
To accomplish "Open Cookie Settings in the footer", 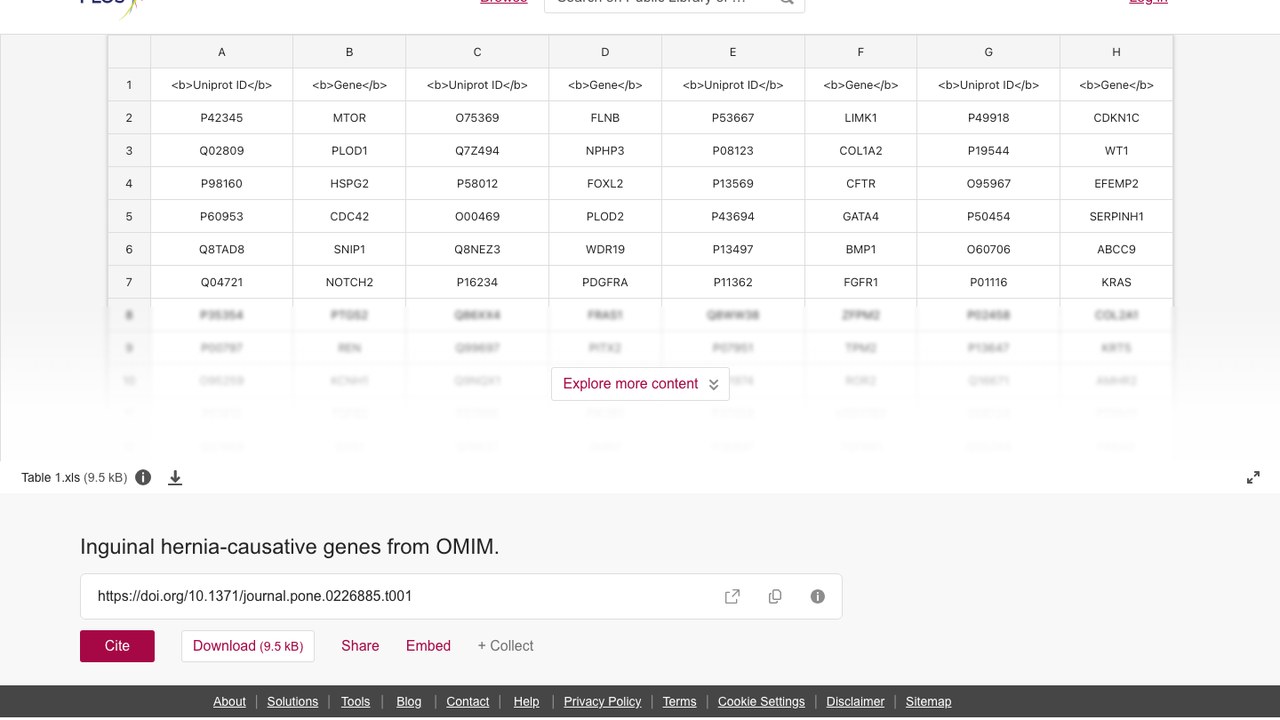I will pyautogui.click(x=761, y=702).
